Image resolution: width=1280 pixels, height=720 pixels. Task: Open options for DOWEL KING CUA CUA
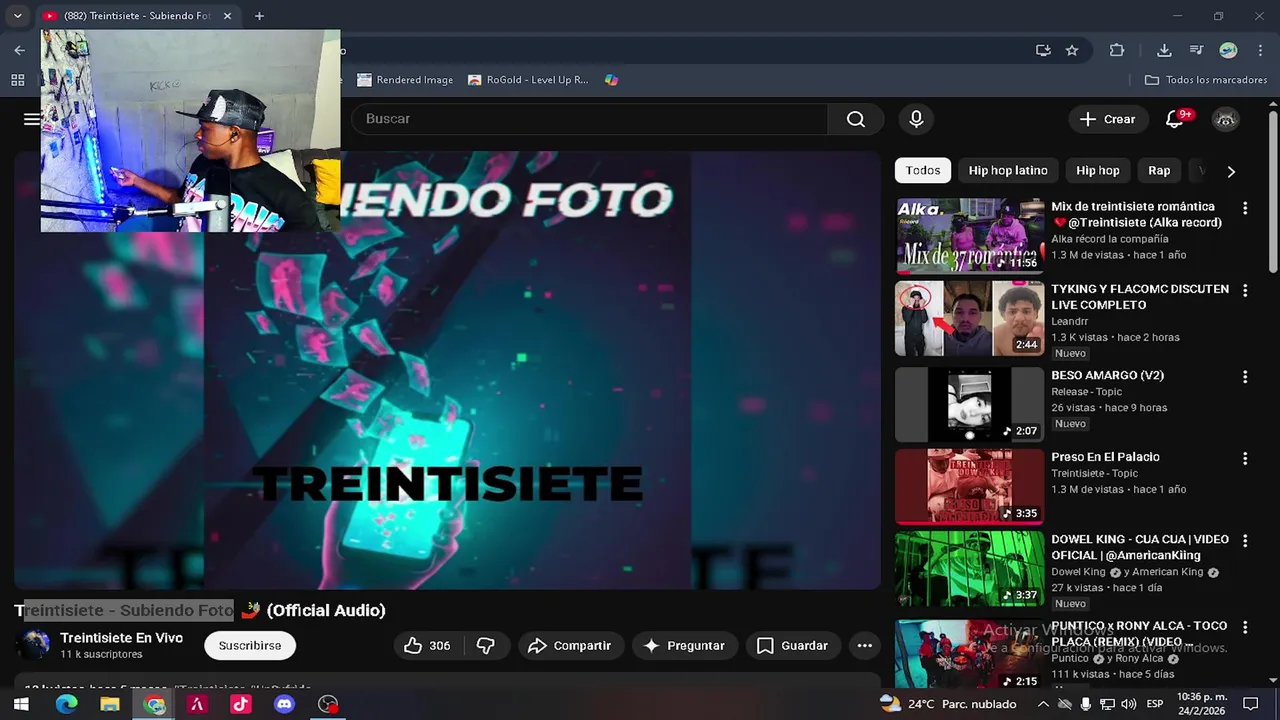1245,540
